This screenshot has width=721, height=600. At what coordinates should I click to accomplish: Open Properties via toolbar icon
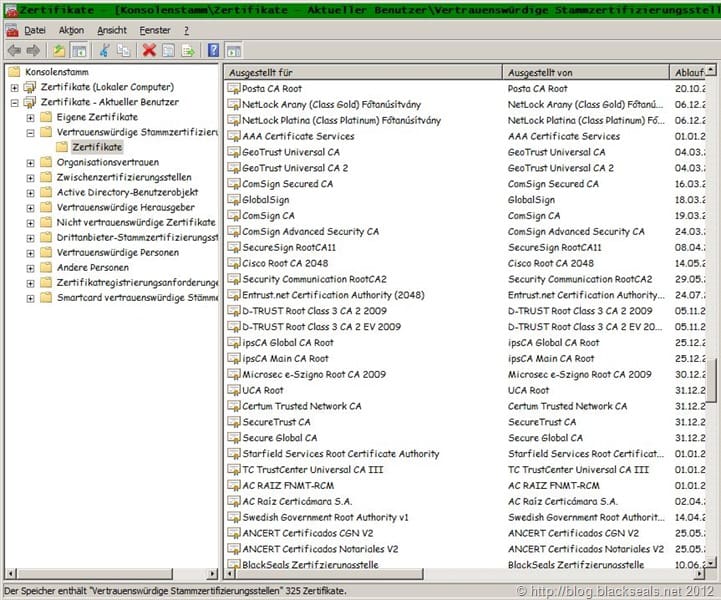(x=168, y=51)
